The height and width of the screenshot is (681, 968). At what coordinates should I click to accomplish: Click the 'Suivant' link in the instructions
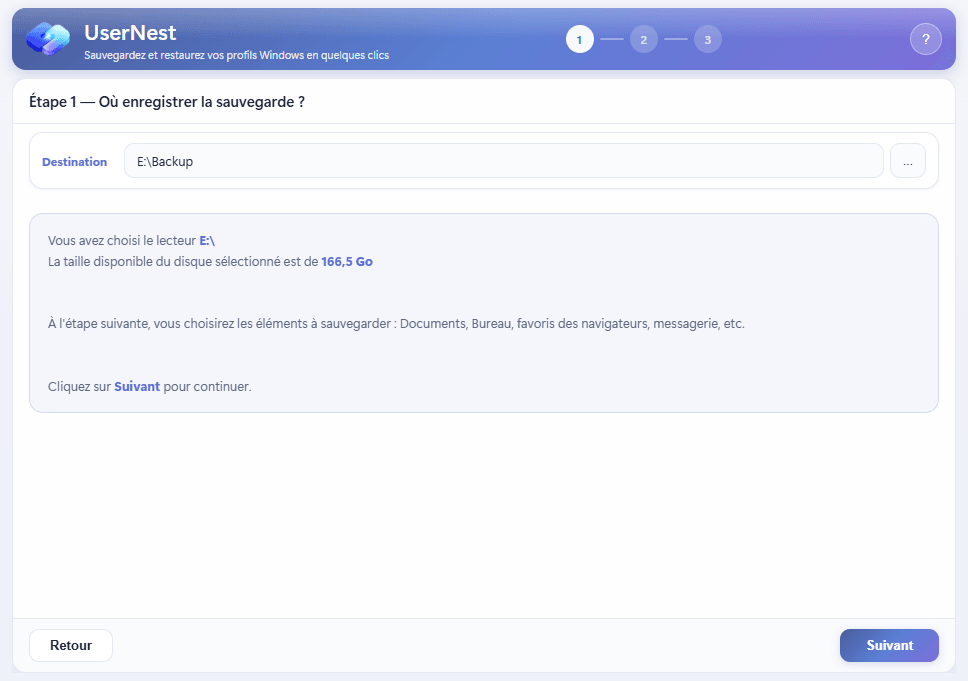[137, 386]
